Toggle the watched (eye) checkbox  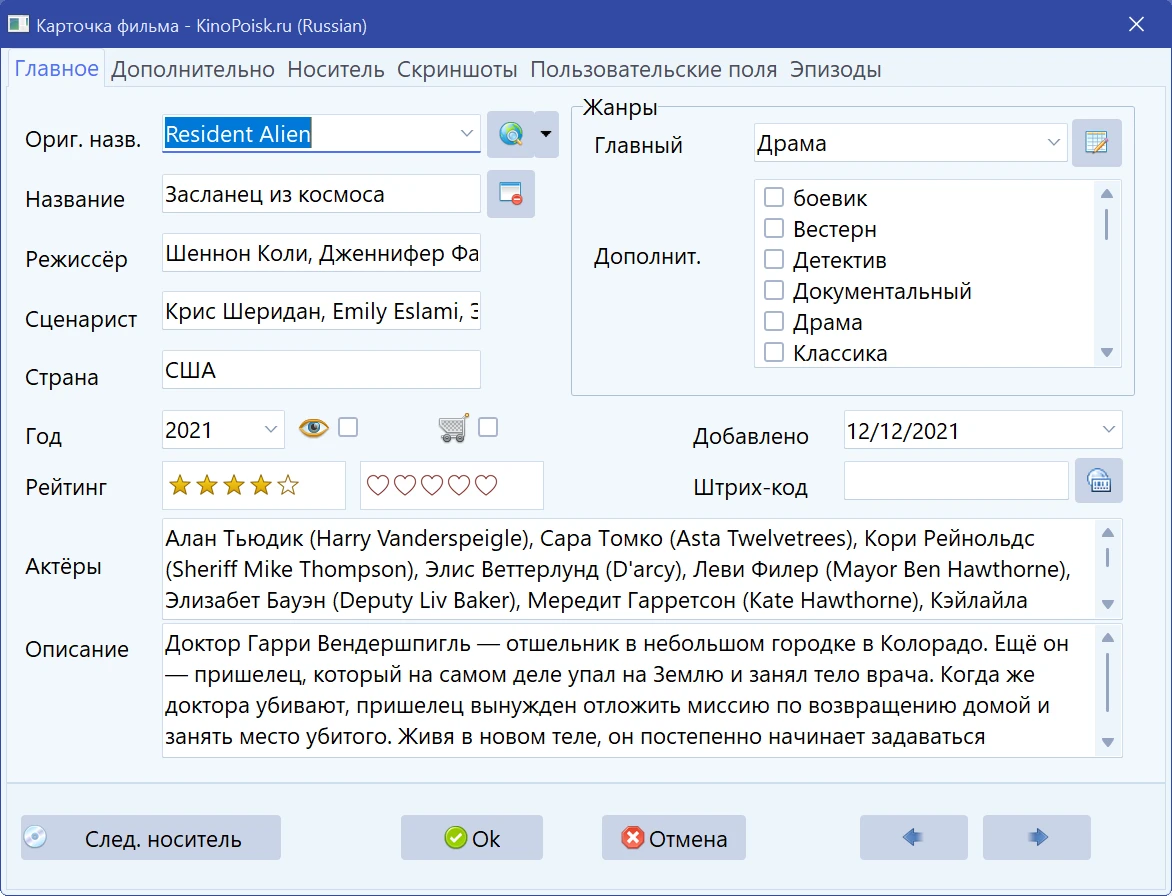[x=348, y=427]
